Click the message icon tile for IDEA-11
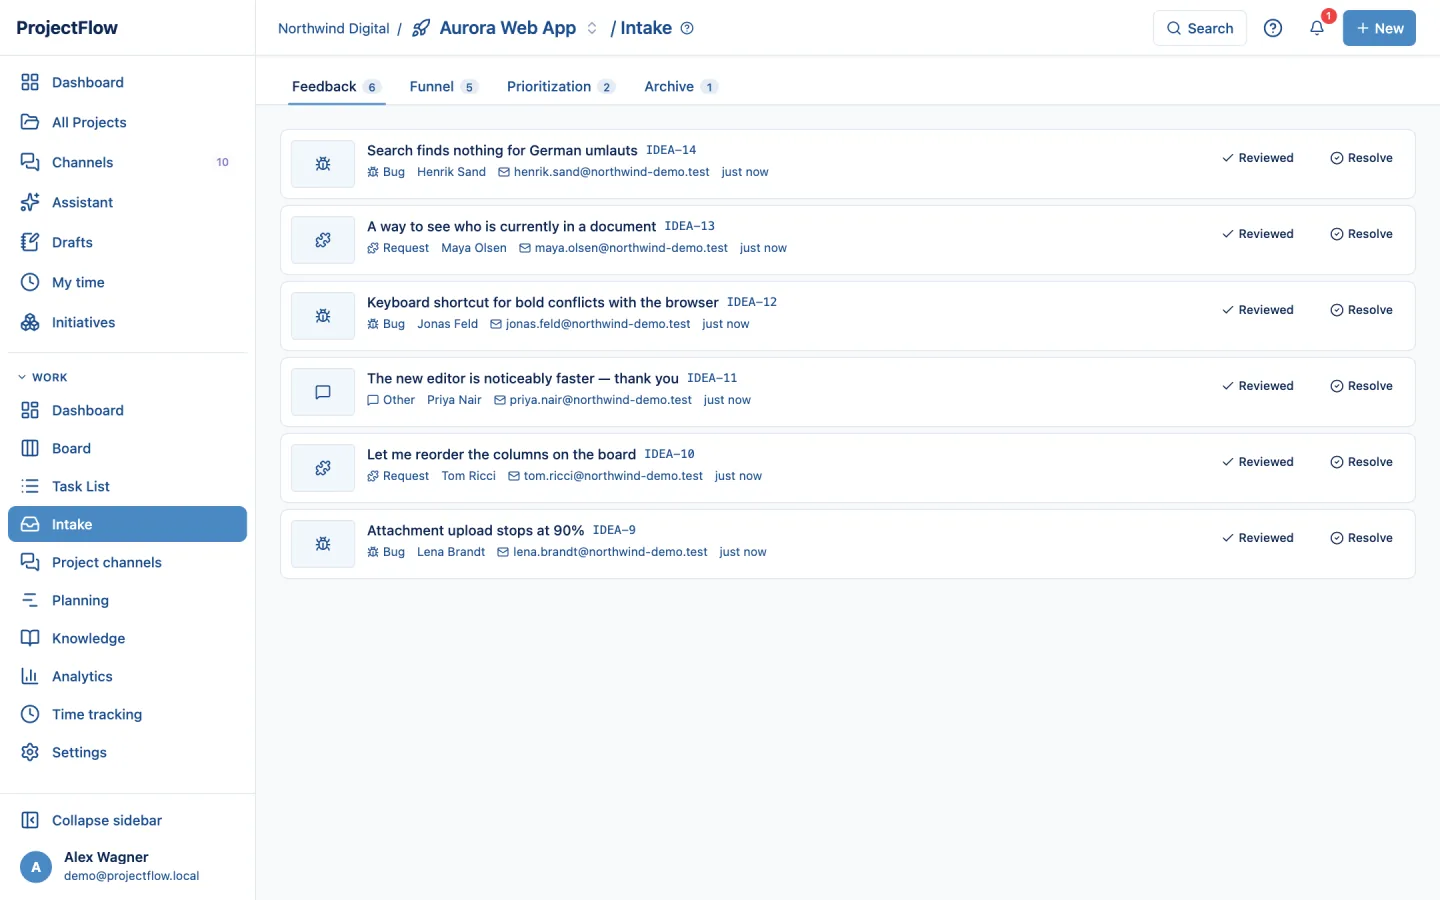Image resolution: width=1440 pixels, height=900 pixels. 323,392
